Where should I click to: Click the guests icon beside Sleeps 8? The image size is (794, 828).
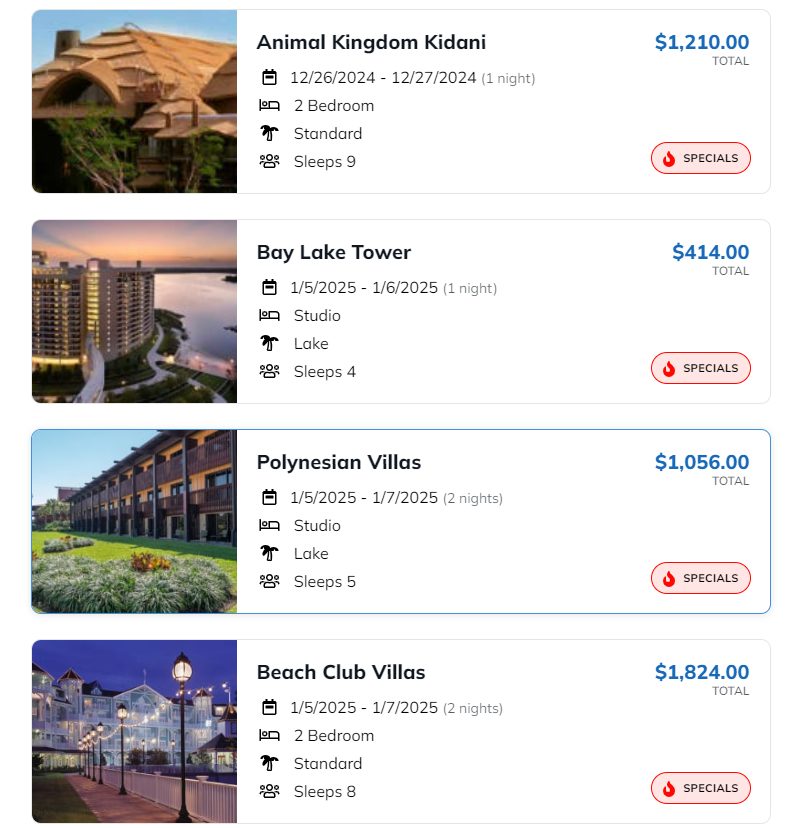point(269,791)
